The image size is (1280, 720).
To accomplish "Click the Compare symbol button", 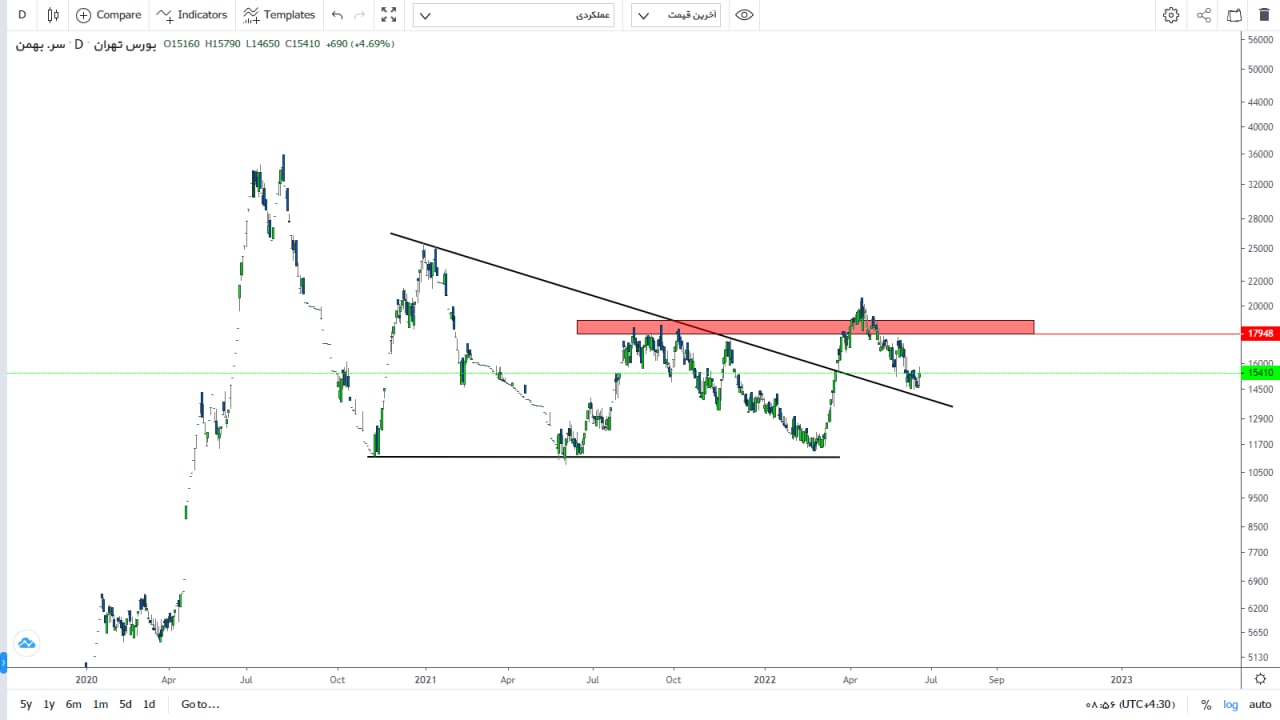I will (x=109, y=15).
